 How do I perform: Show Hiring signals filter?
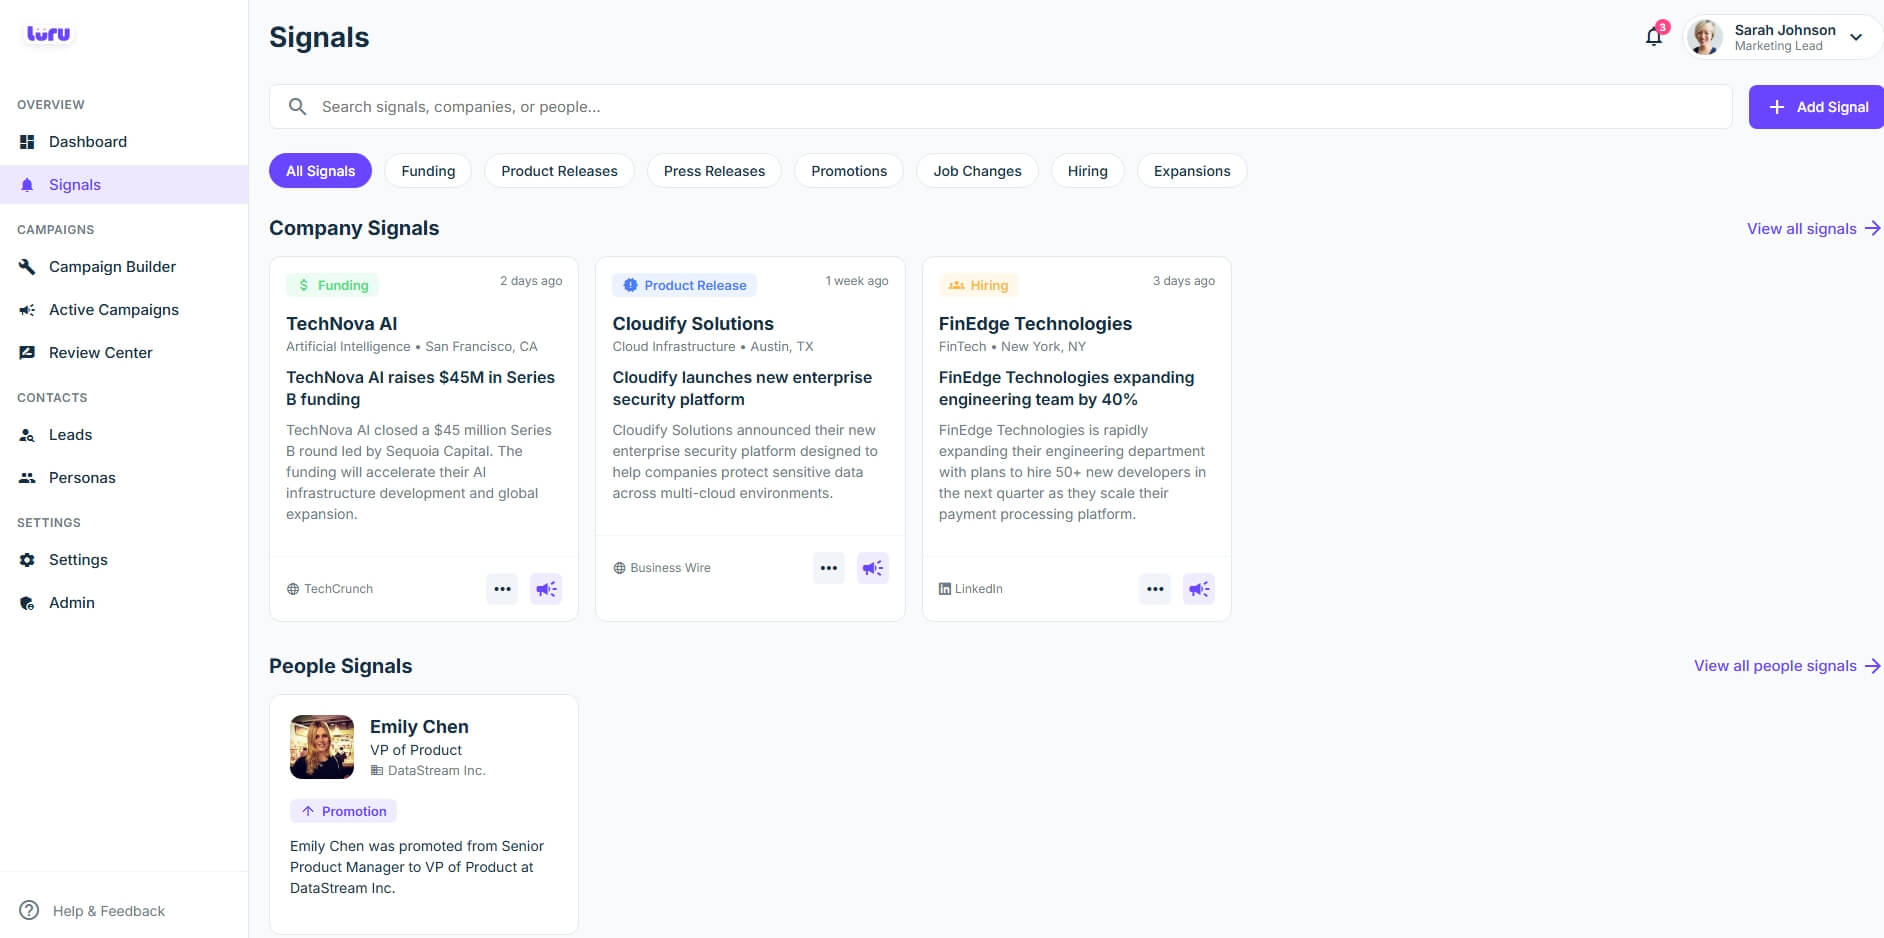(x=1087, y=171)
